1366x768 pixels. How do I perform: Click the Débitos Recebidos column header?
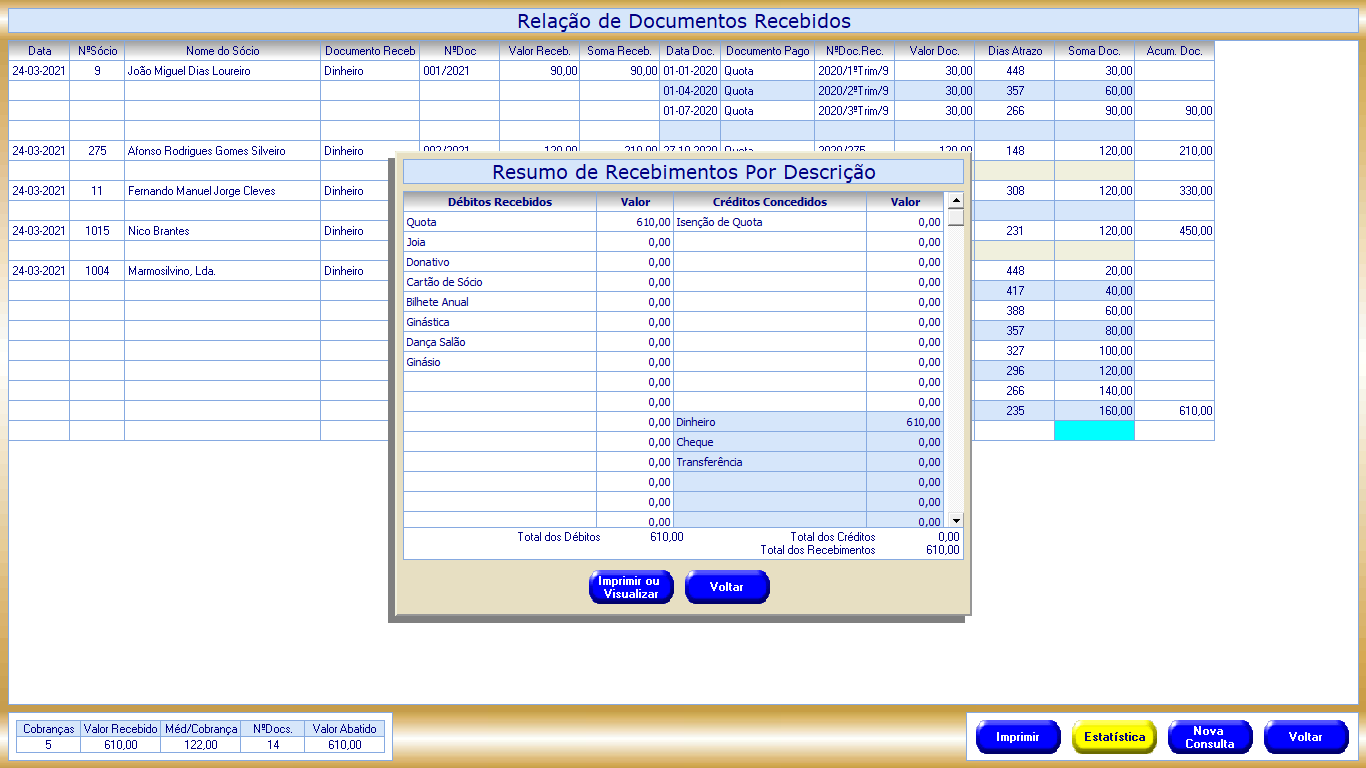[499, 202]
